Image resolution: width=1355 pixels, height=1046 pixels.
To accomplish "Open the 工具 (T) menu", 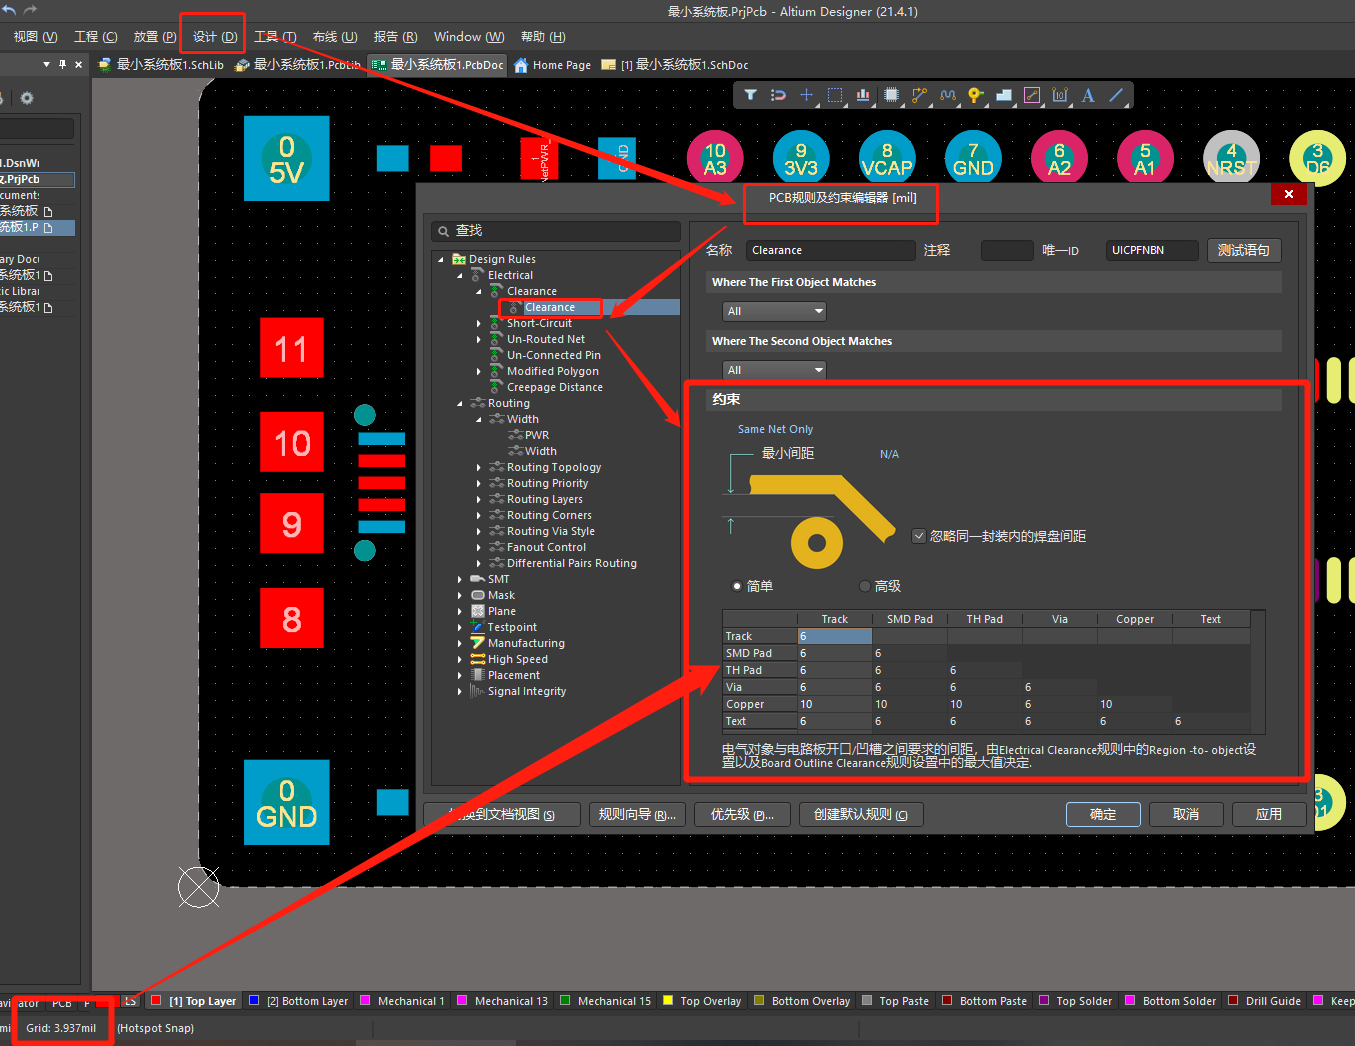I will pos(275,37).
